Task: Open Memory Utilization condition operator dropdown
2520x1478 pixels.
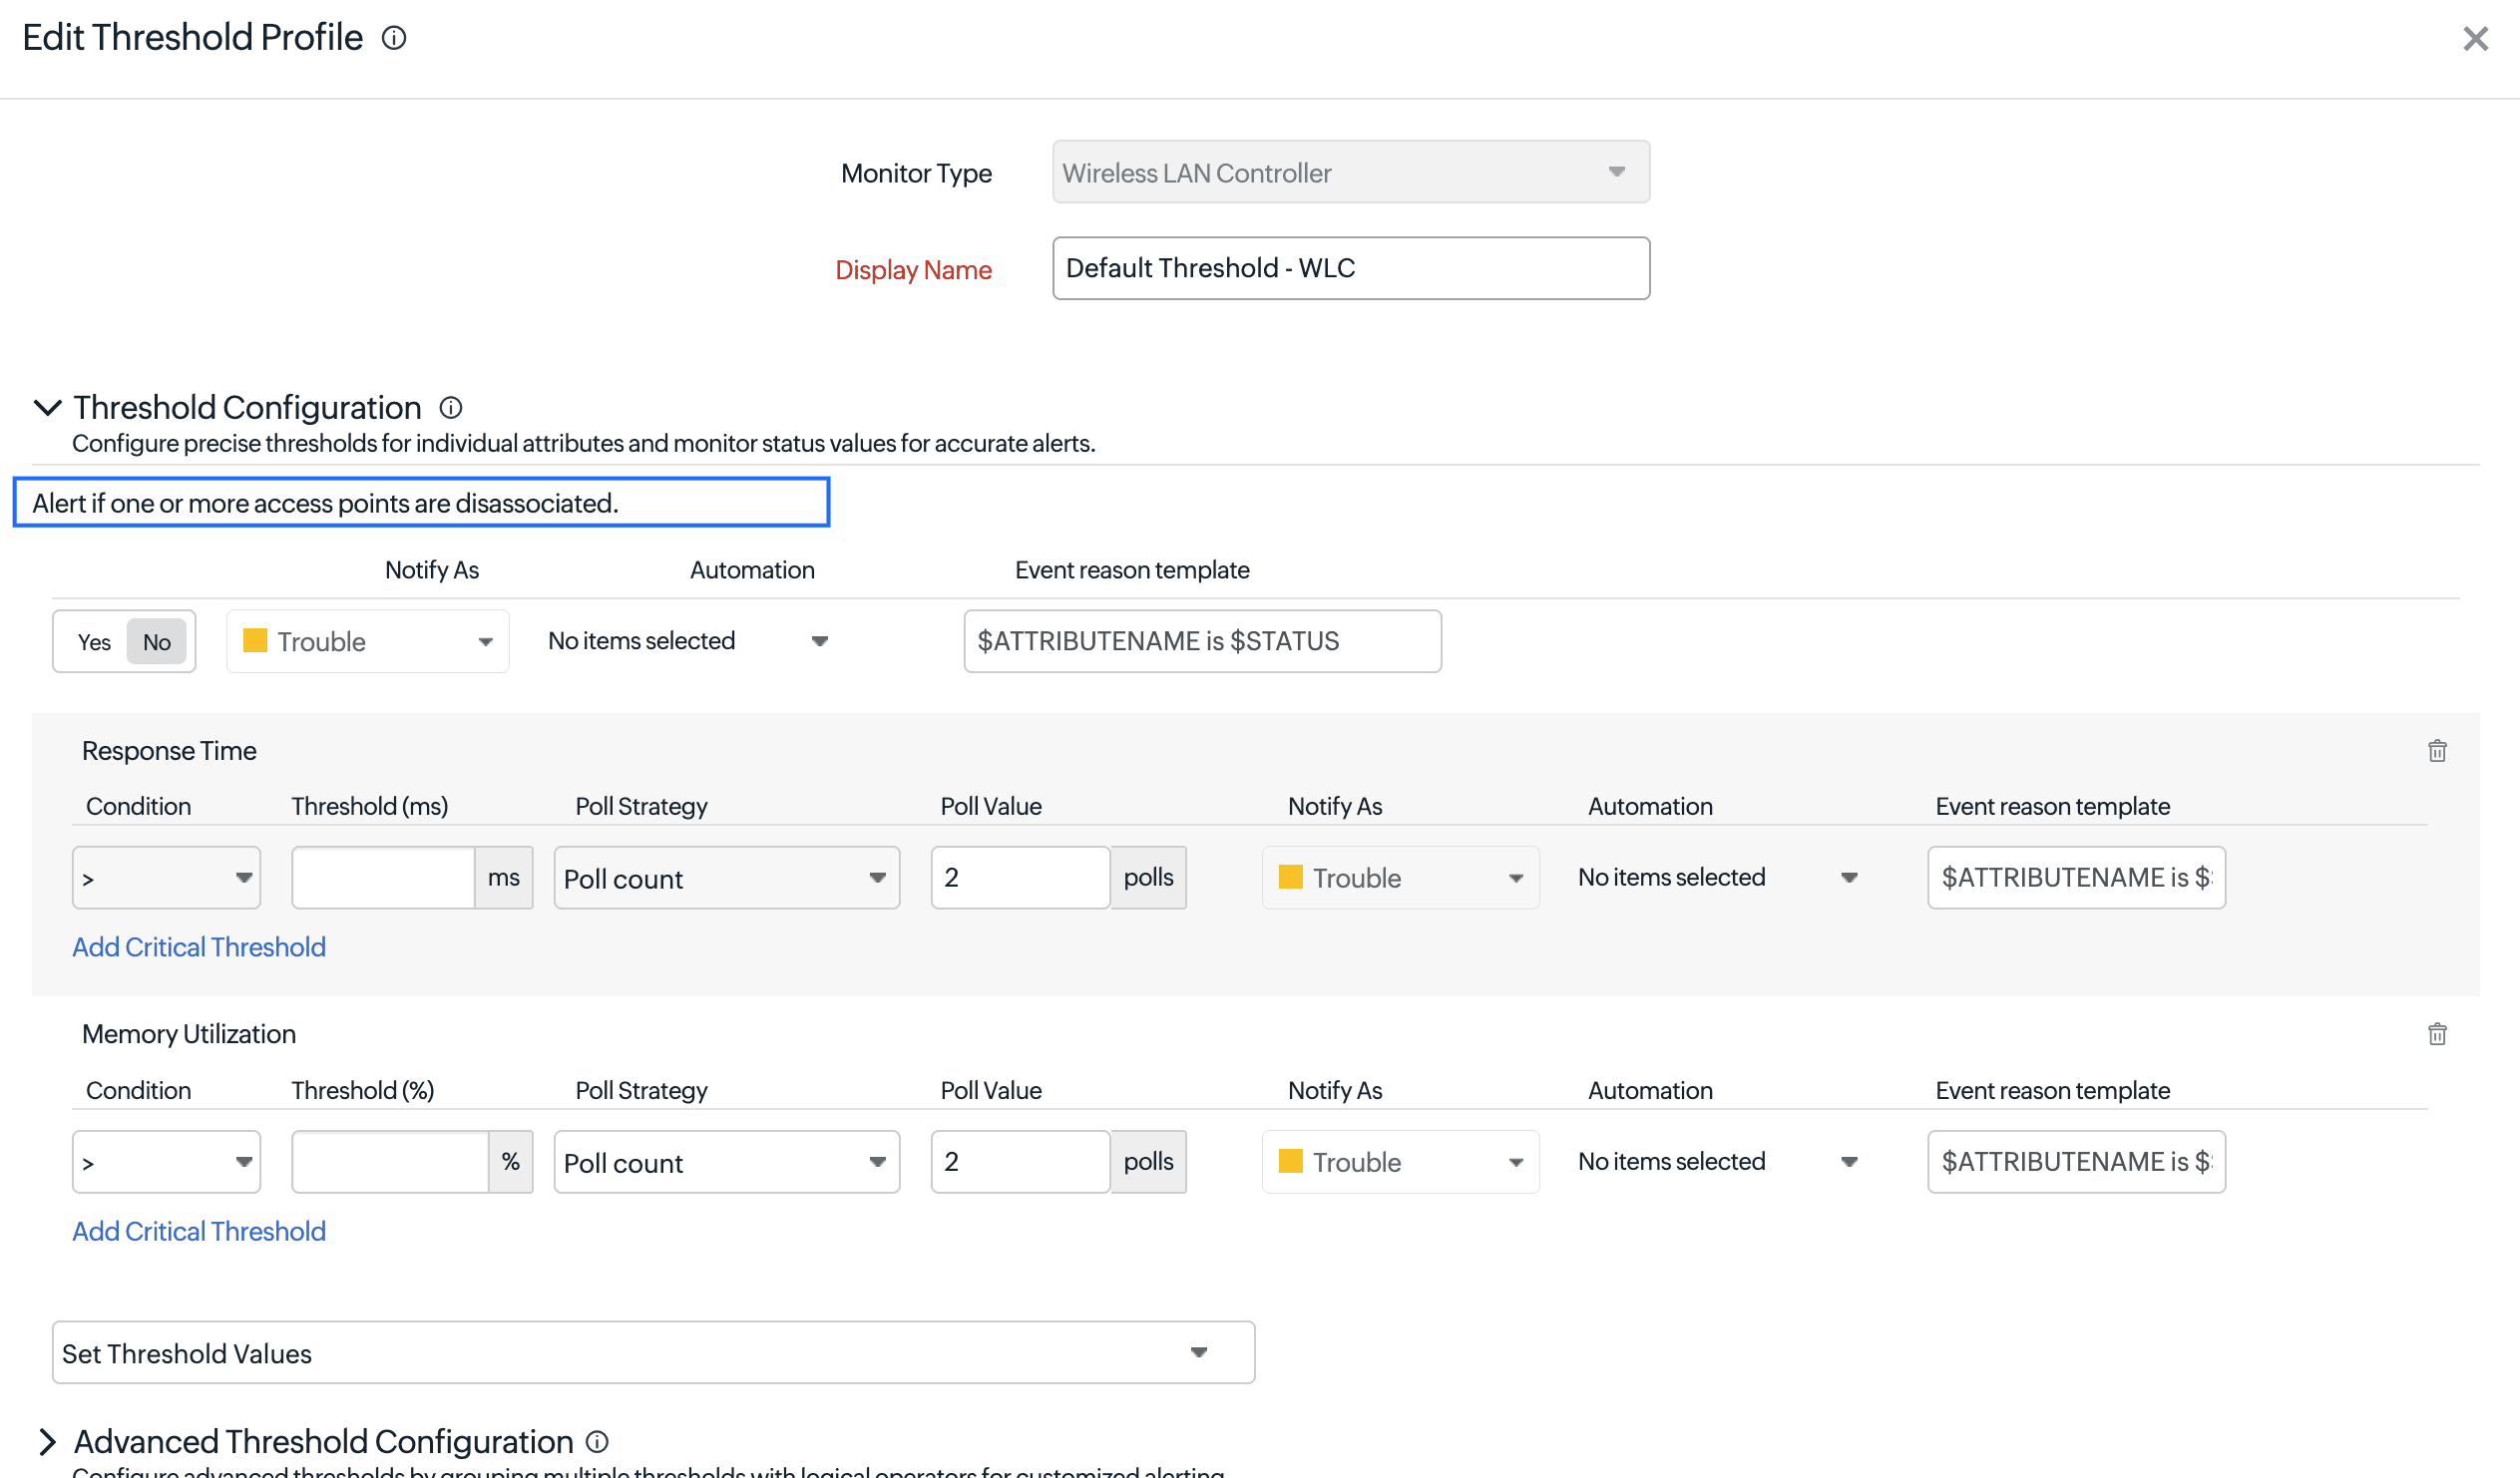Action: [x=166, y=1162]
